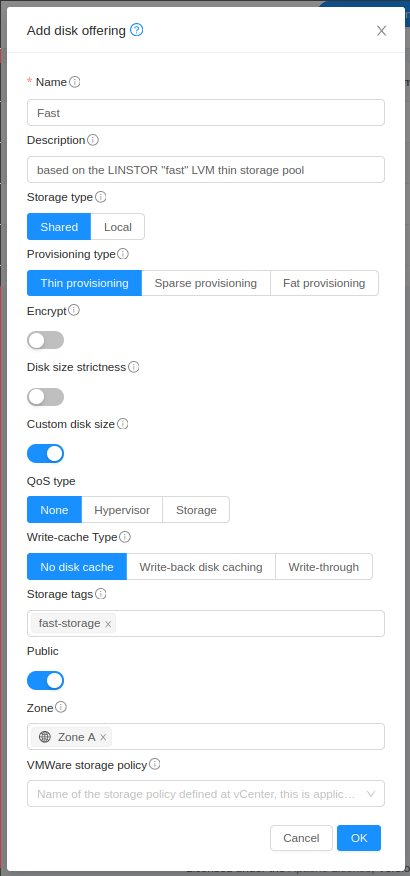Image resolution: width=410 pixels, height=876 pixels.
Task: Show info tooltip for Description field
Action: (93, 140)
